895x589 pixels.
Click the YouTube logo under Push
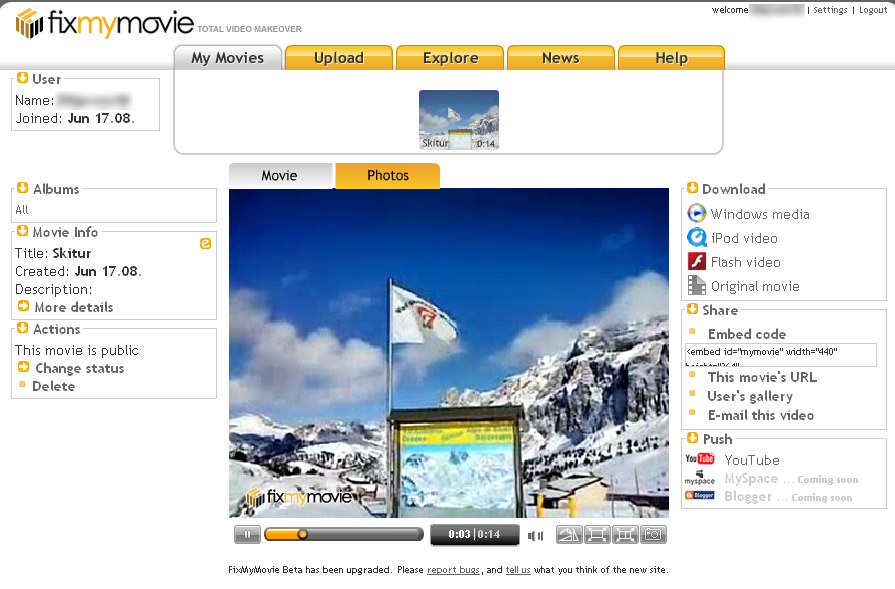700,459
